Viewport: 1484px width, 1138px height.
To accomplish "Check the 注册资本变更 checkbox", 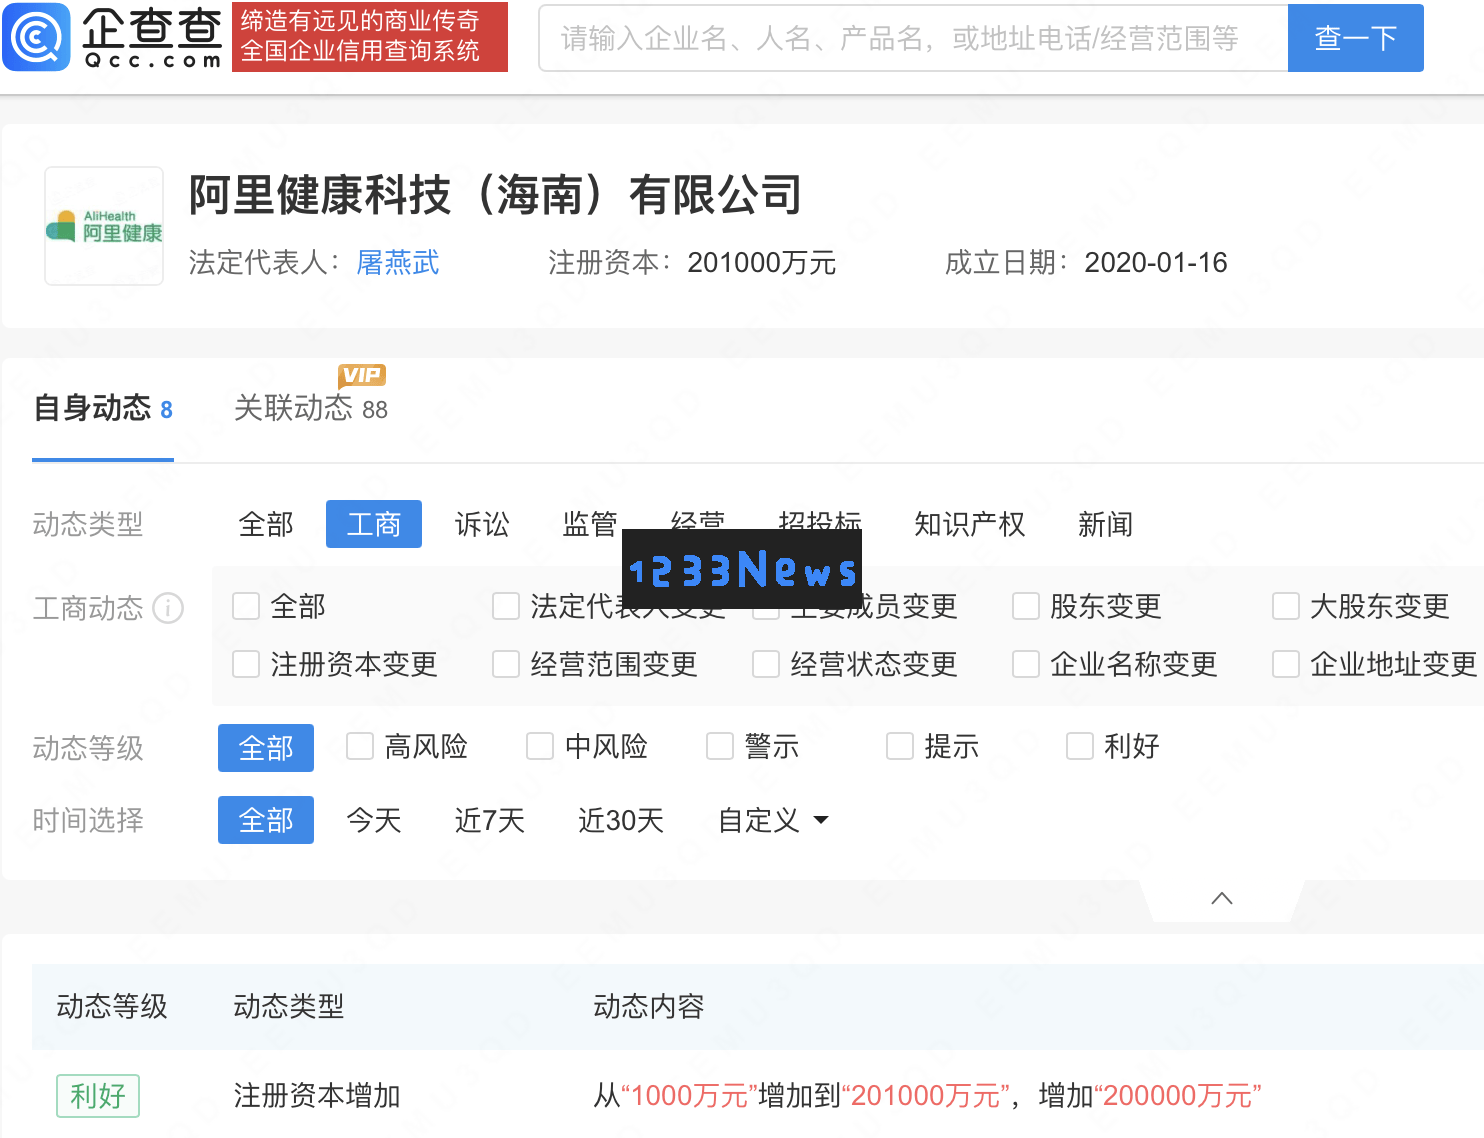I will 246,664.
